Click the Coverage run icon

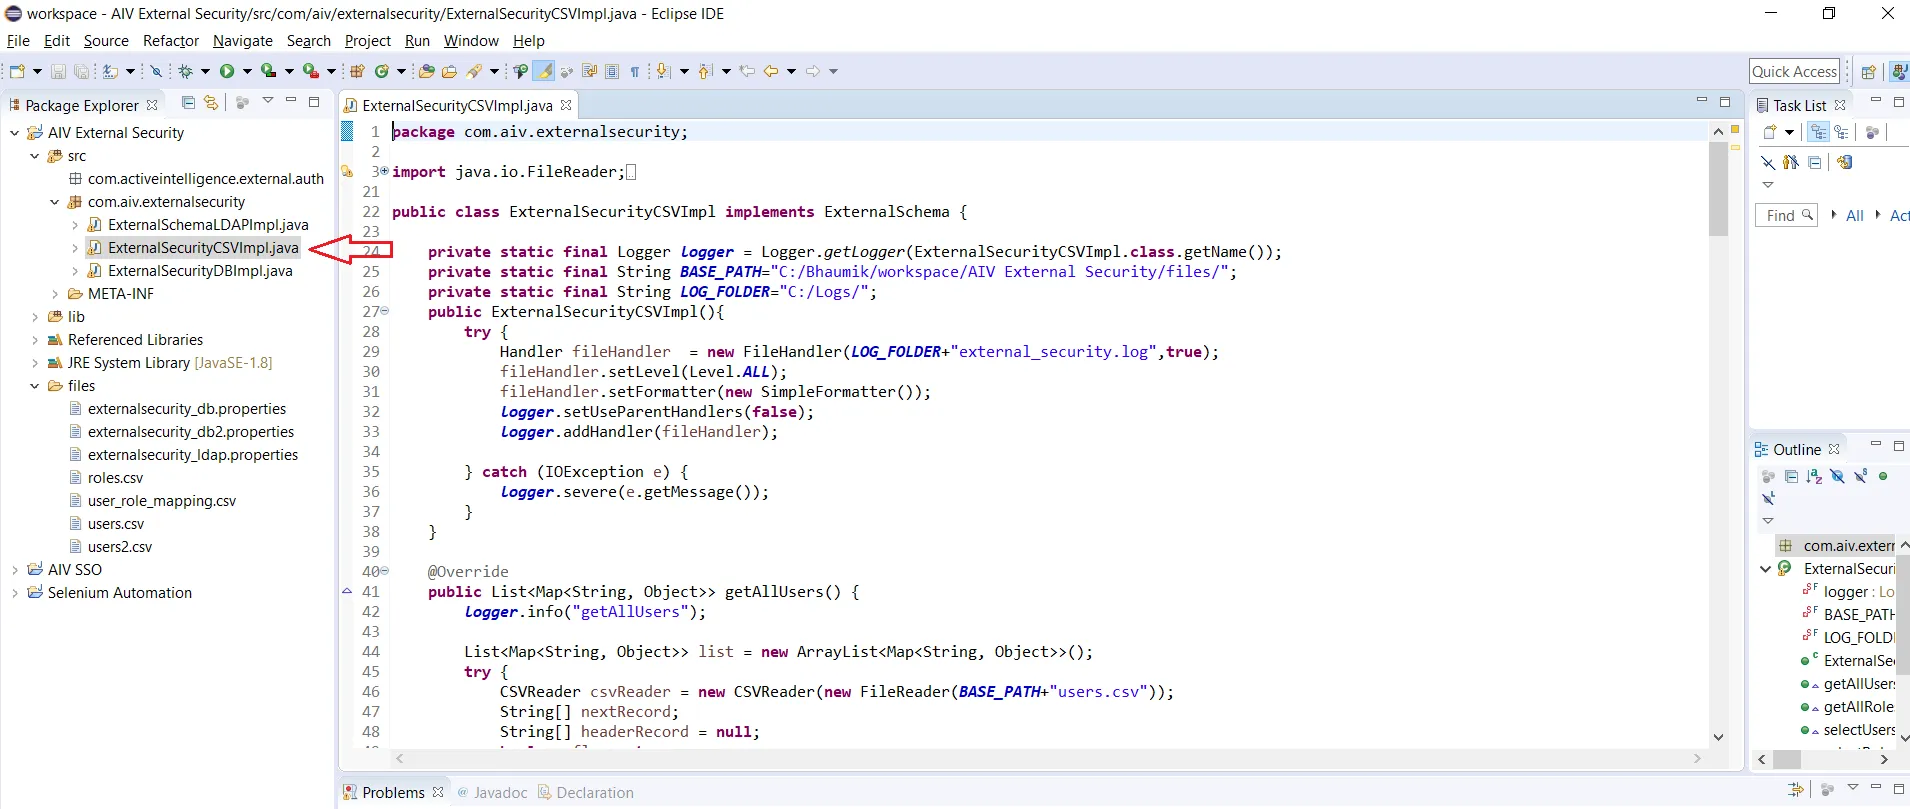[x=268, y=71]
